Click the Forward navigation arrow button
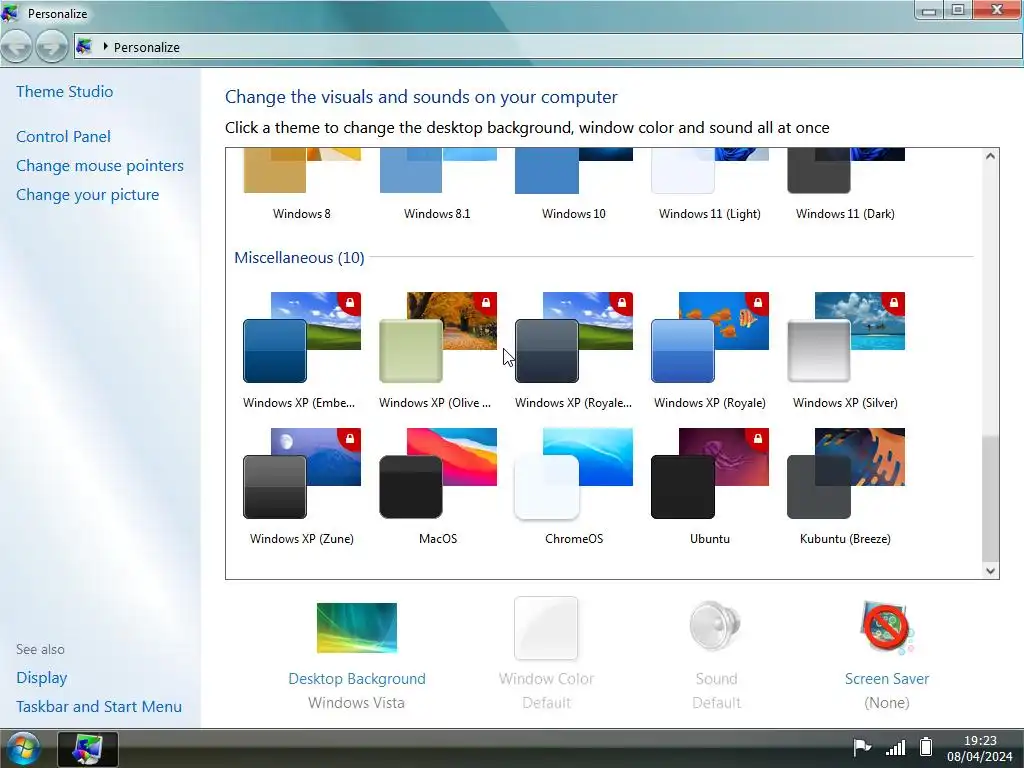The height and width of the screenshot is (768, 1024). pyautogui.click(x=52, y=47)
